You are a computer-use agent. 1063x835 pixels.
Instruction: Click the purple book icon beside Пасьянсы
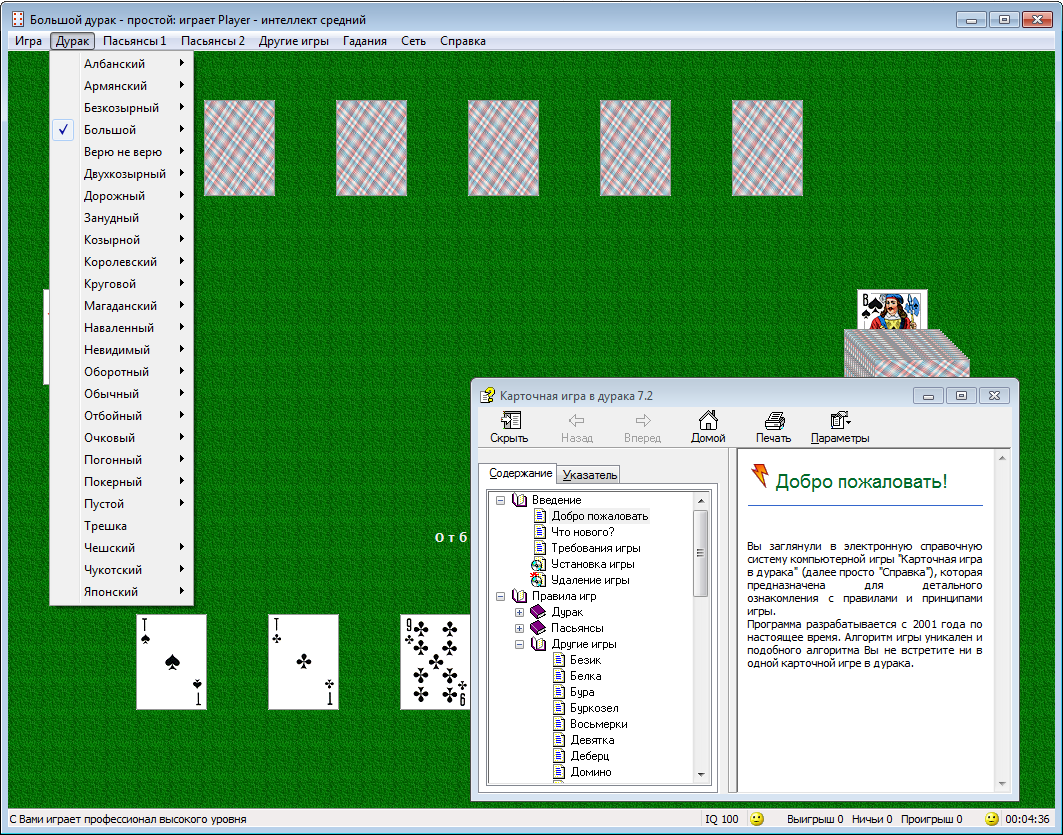(x=538, y=628)
